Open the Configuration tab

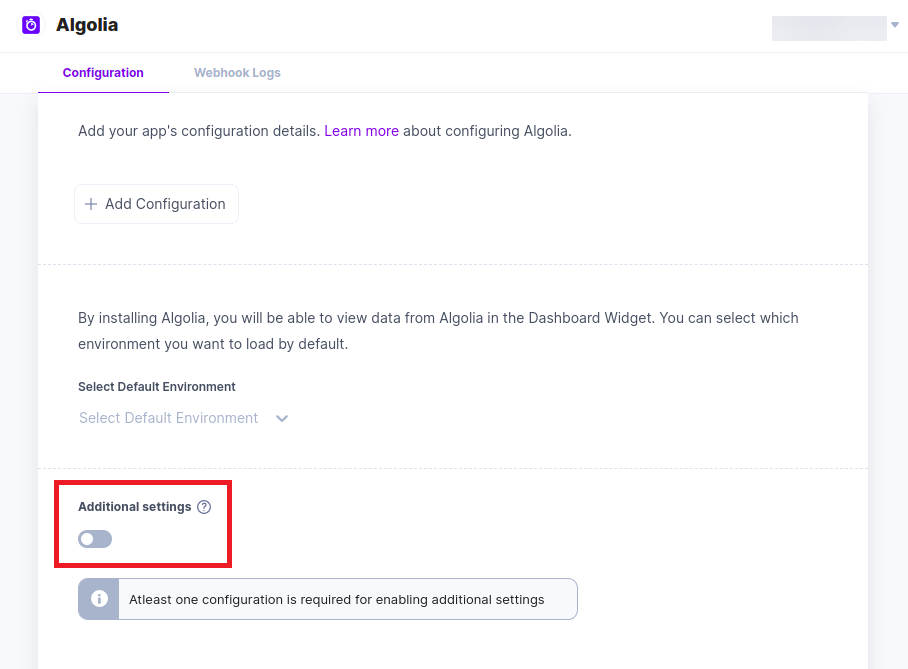coord(103,73)
